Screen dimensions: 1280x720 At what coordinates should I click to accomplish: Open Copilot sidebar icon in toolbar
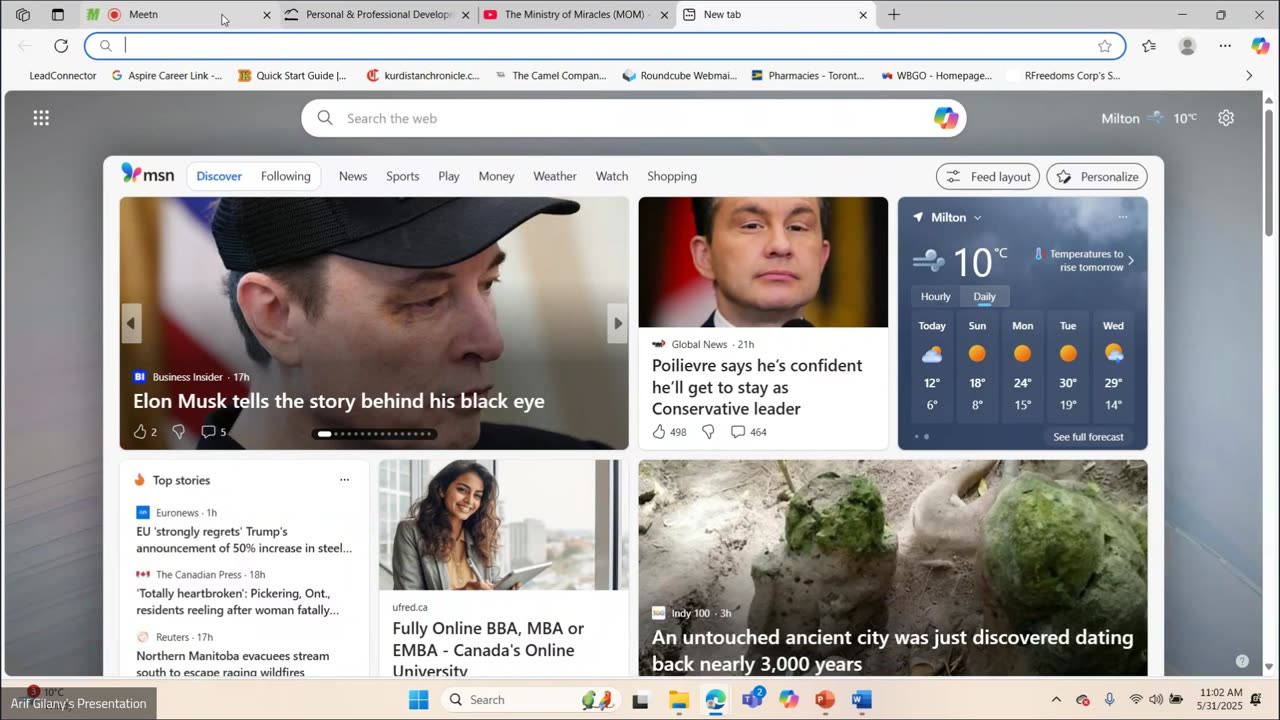pos(1260,46)
